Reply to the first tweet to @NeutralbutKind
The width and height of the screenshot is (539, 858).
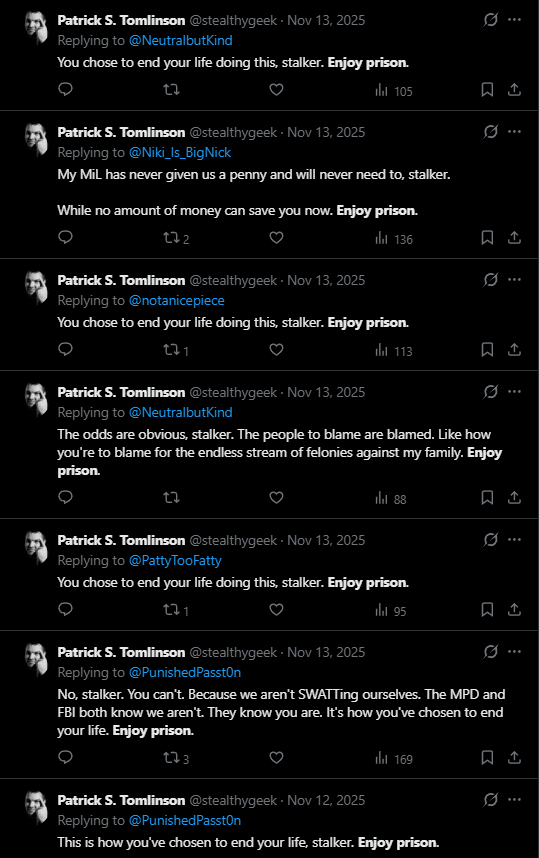(x=66, y=89)
